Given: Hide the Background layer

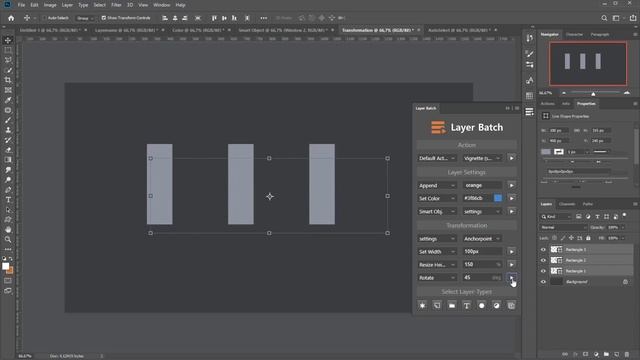Looking at the screenshot, I should [543, 282].
